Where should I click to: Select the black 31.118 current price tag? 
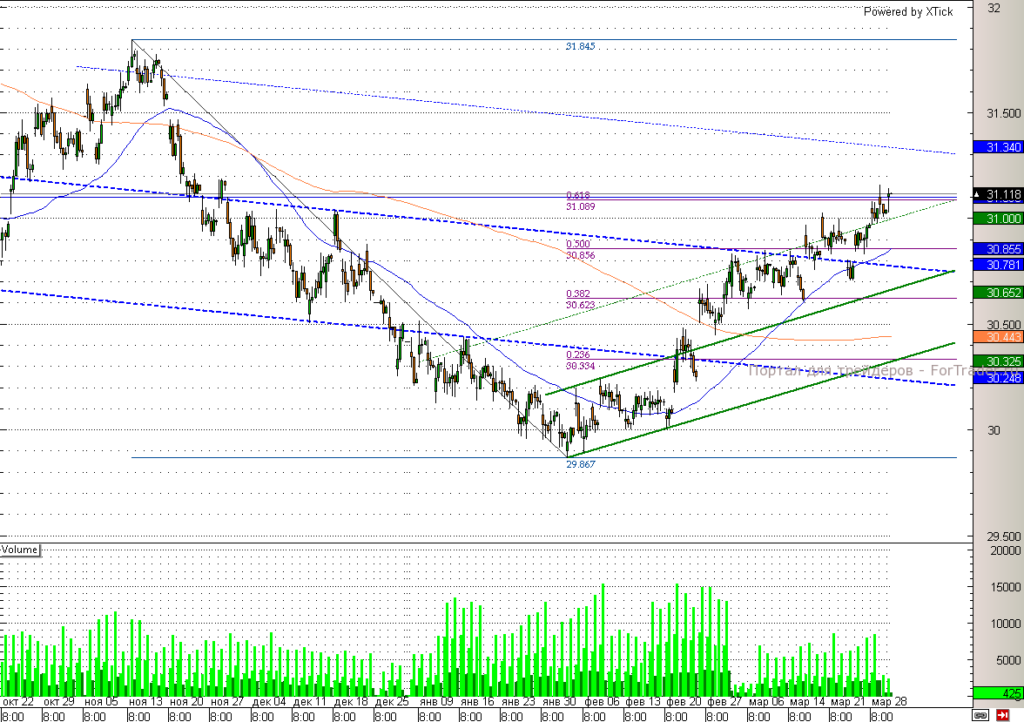click(x=998, y=195)
